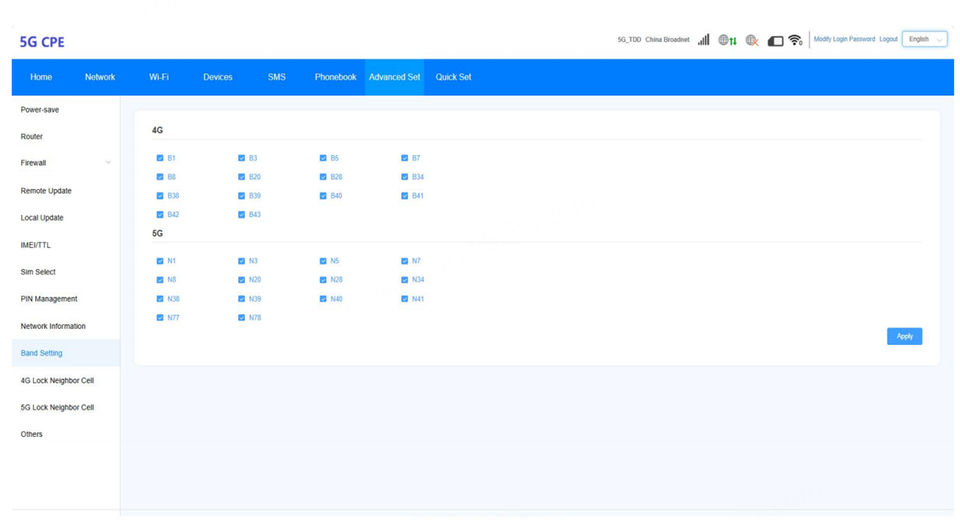Click the Logout link
This screenshot has width=960, height=520.
coord(888,39)
